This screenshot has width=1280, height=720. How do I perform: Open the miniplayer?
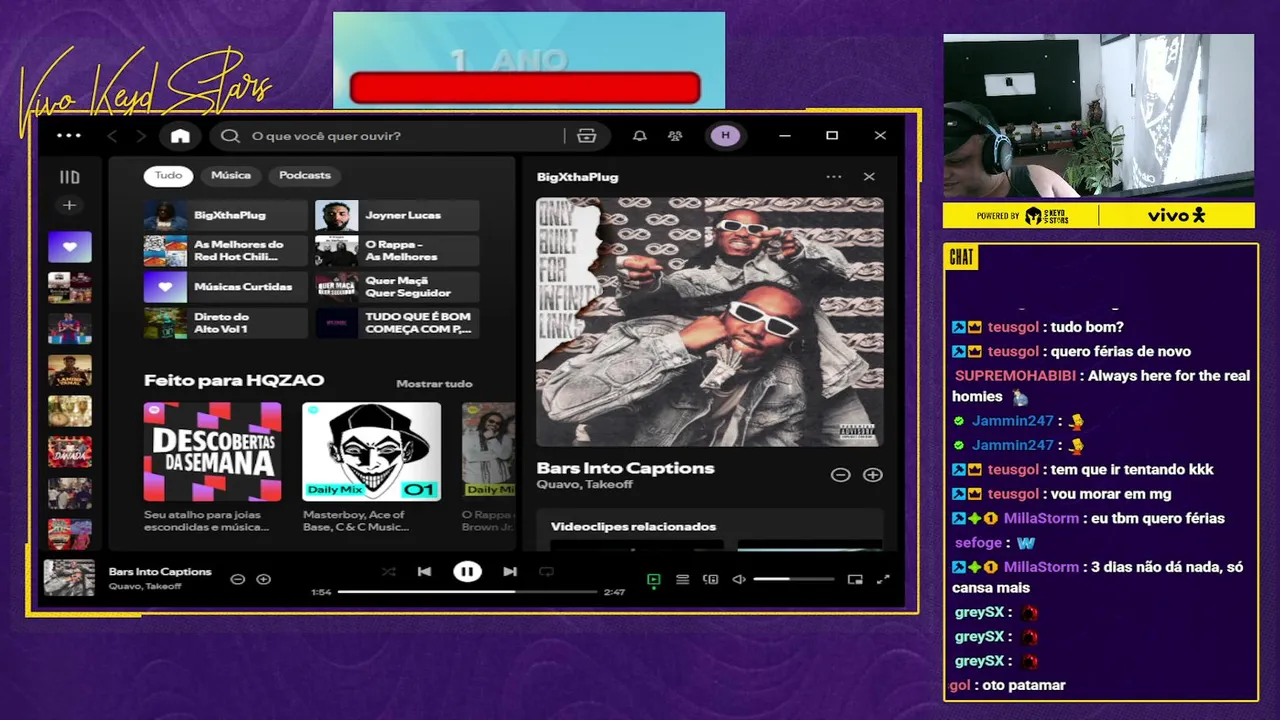855,579
